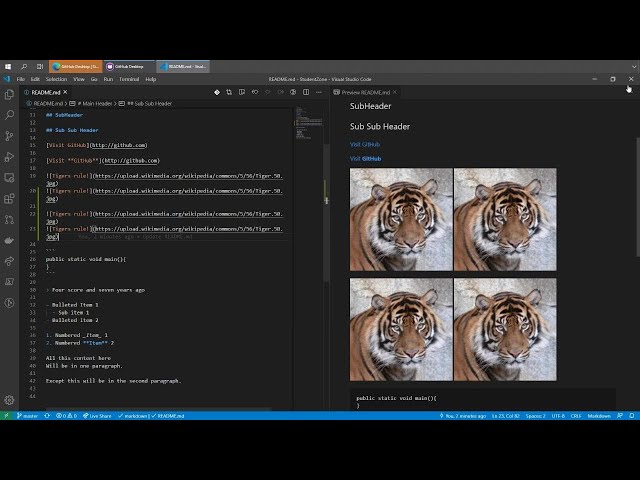The image size is (640, 480).
Task: Open the Selection menu
Action: click(56, 79)
